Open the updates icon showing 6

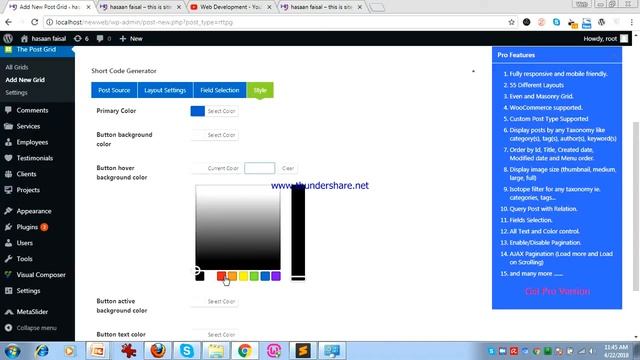point(81,38)
